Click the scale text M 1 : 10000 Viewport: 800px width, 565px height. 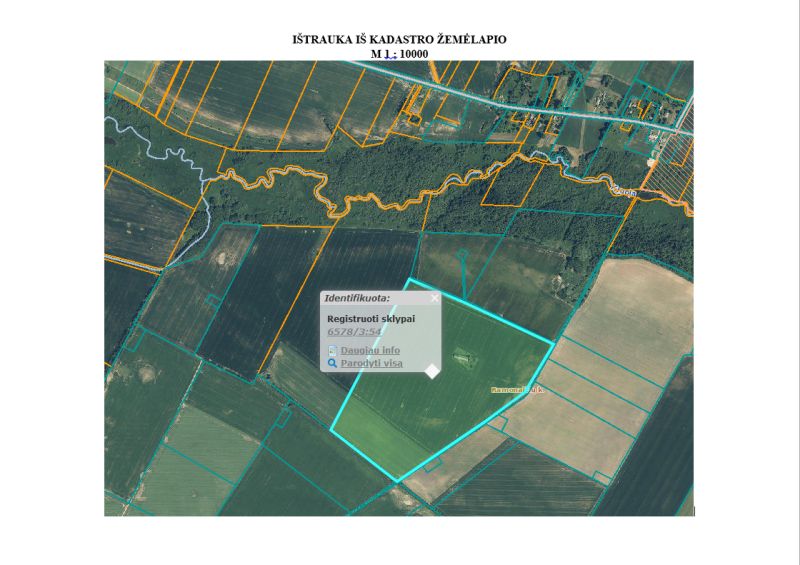(x=399, y=54)
